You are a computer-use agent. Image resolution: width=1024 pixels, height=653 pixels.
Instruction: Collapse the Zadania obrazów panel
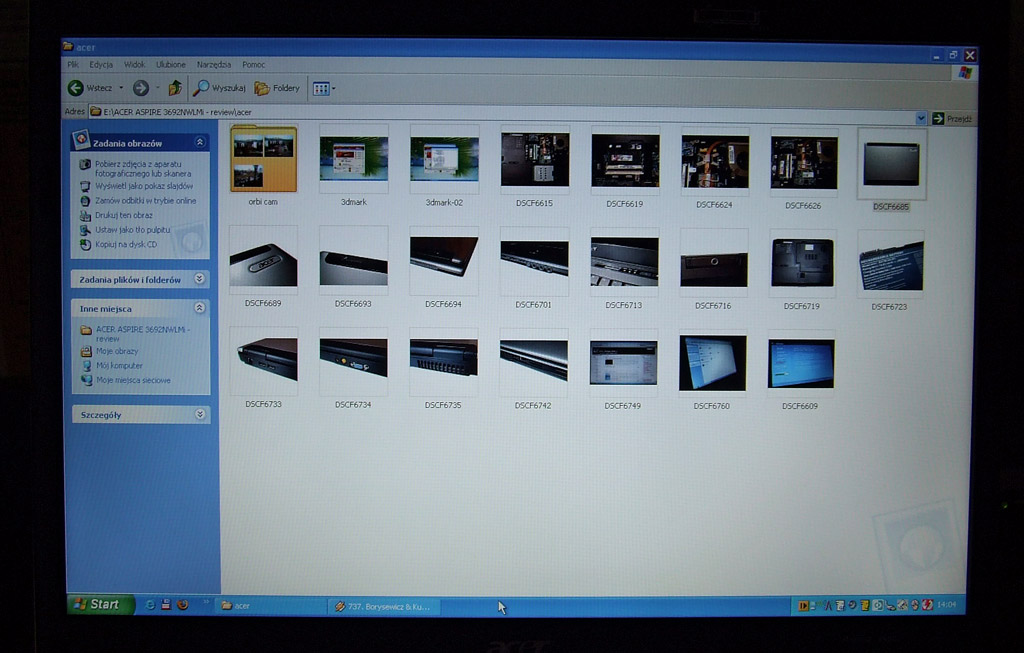pyautogui.click(x=200, y=142)
